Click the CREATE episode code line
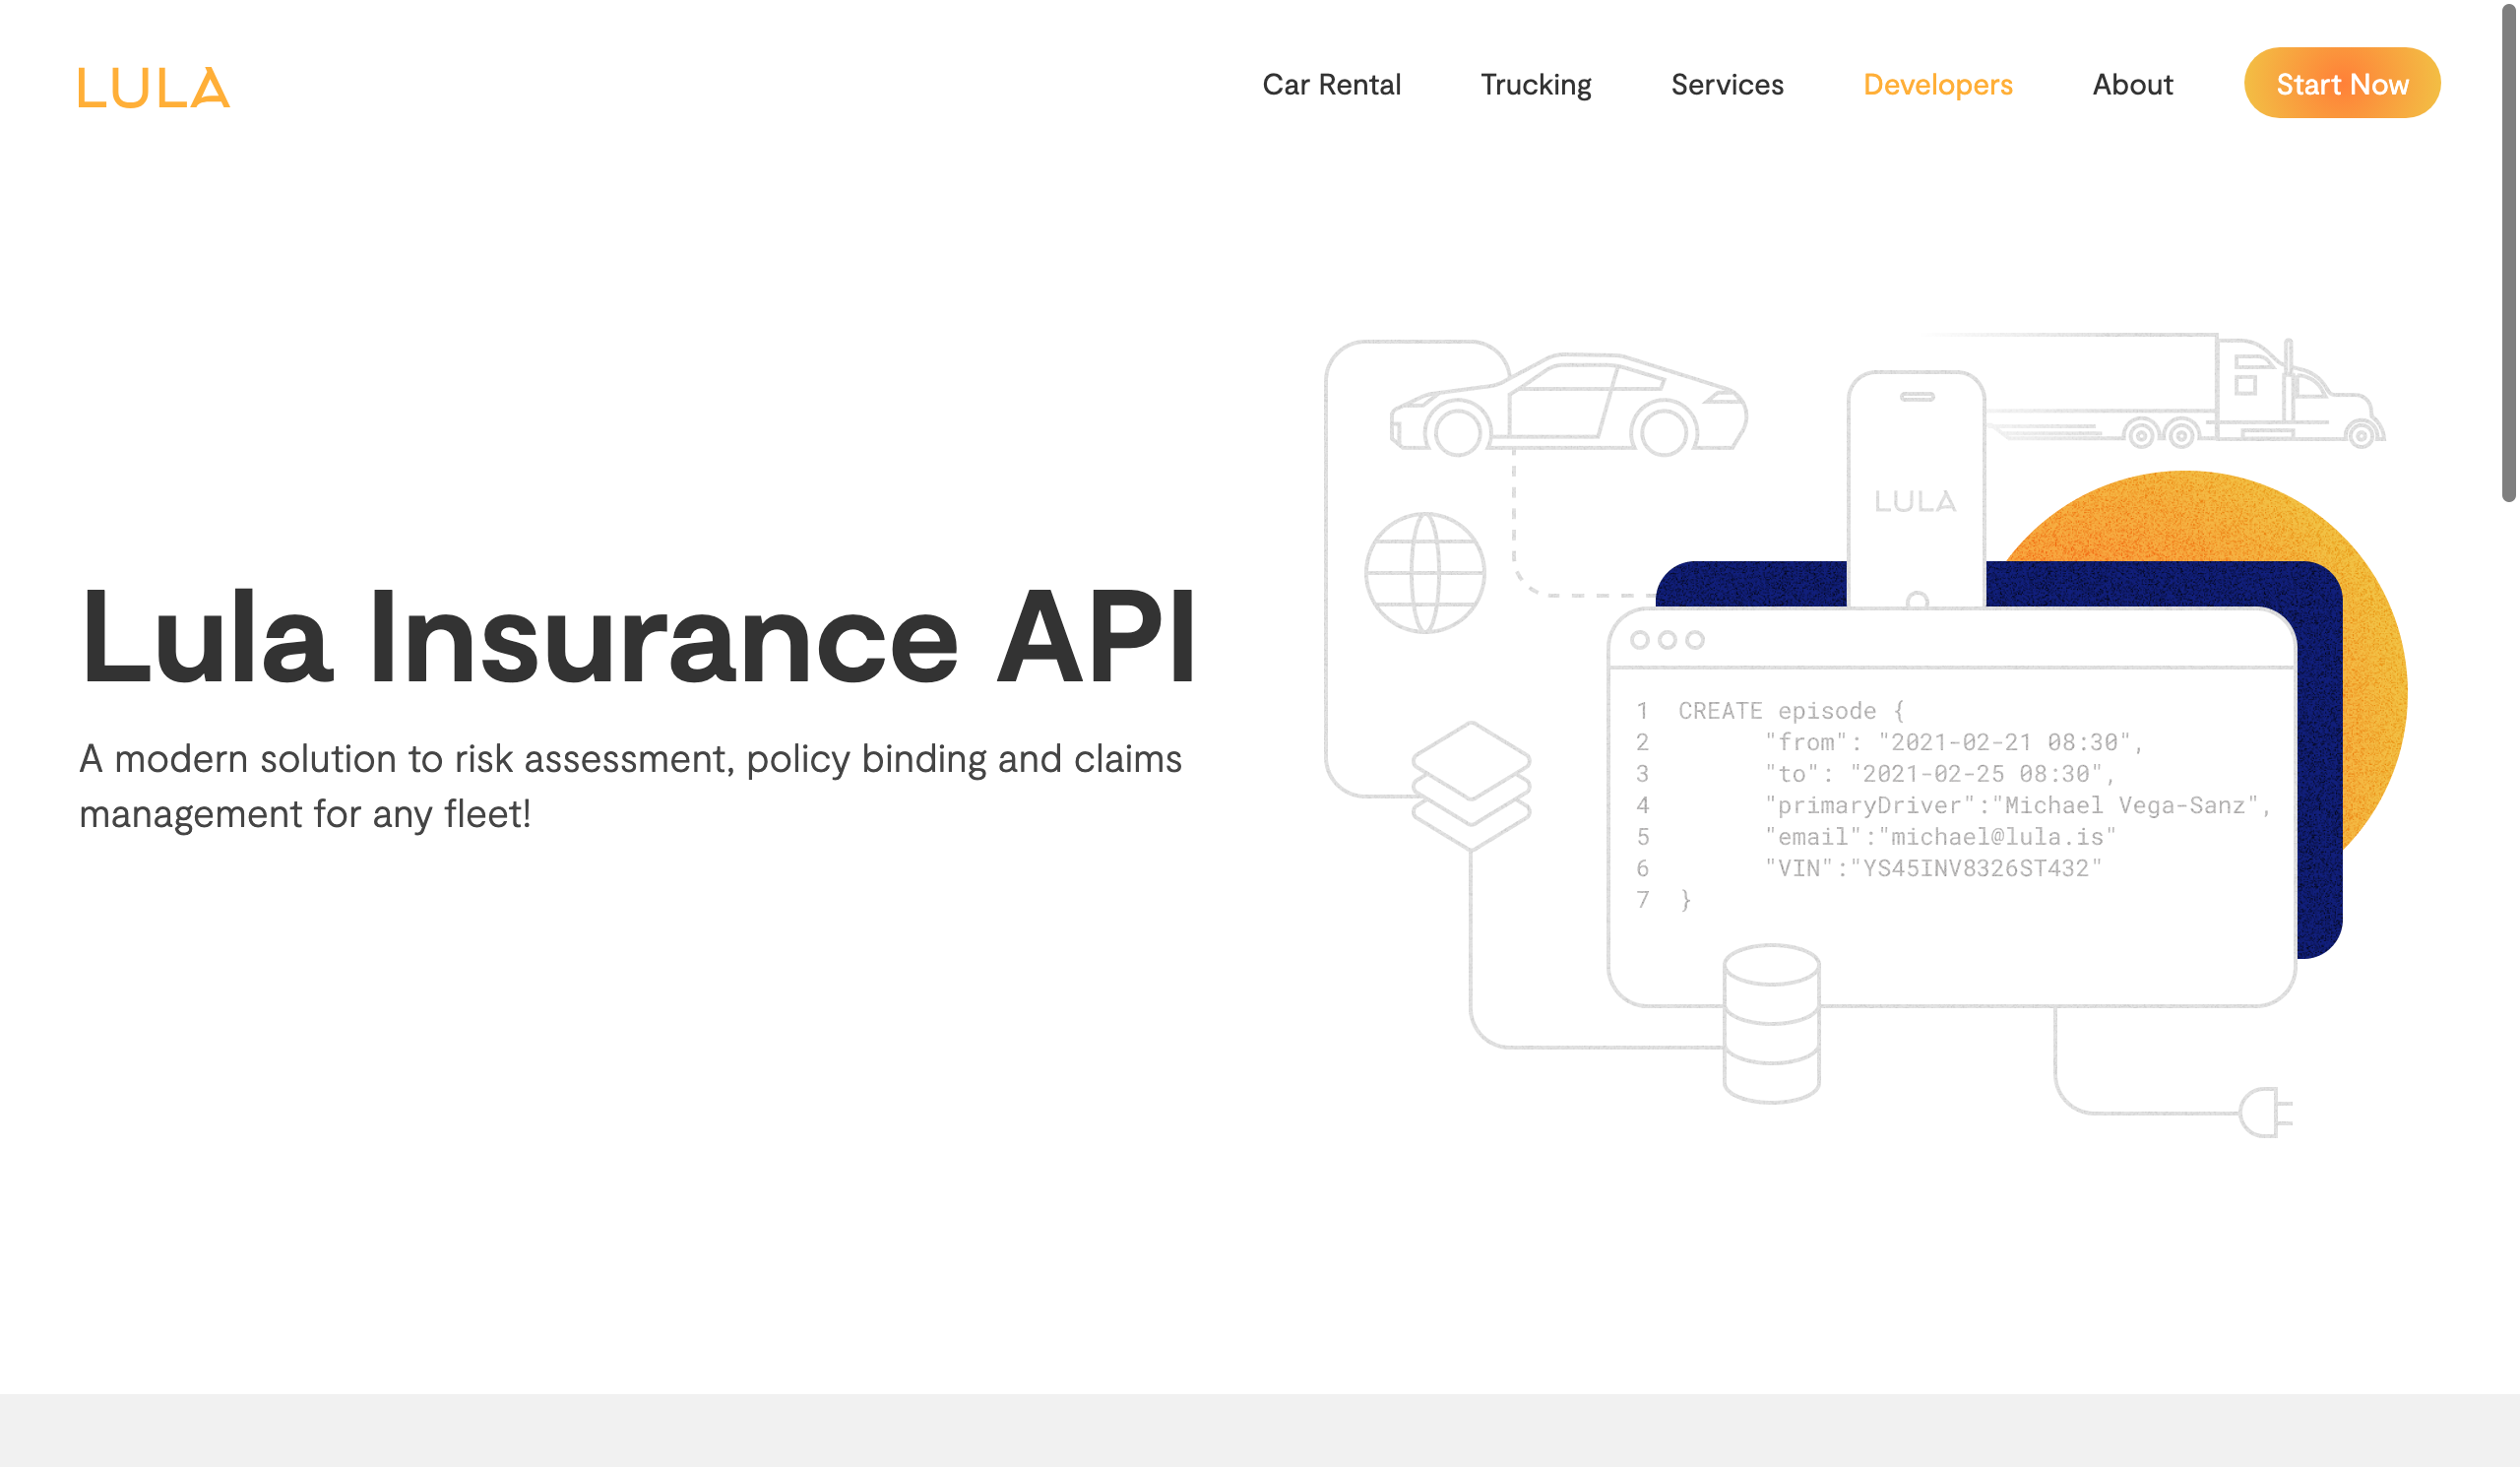 tap(1790, 711)
